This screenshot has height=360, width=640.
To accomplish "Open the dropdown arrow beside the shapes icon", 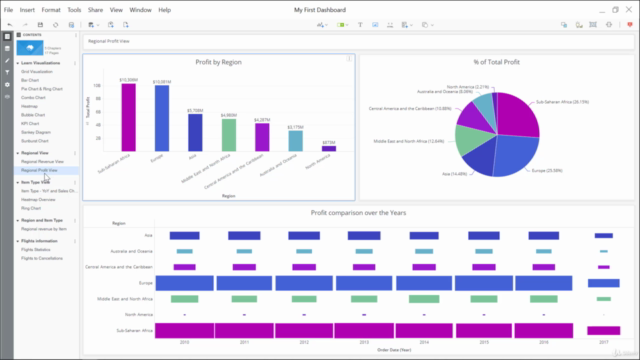I will click(432, 25).
